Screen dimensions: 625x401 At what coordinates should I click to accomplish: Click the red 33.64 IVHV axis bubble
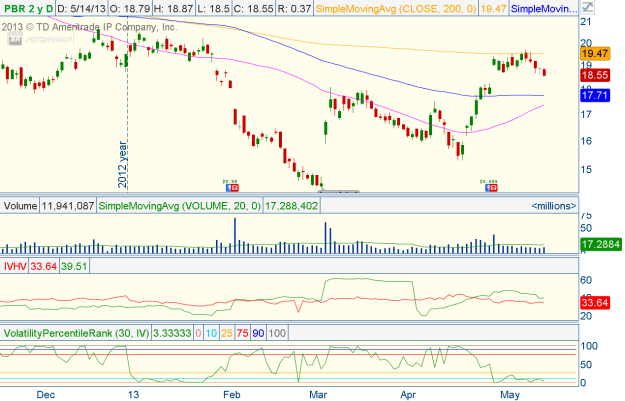pos(595,303)
